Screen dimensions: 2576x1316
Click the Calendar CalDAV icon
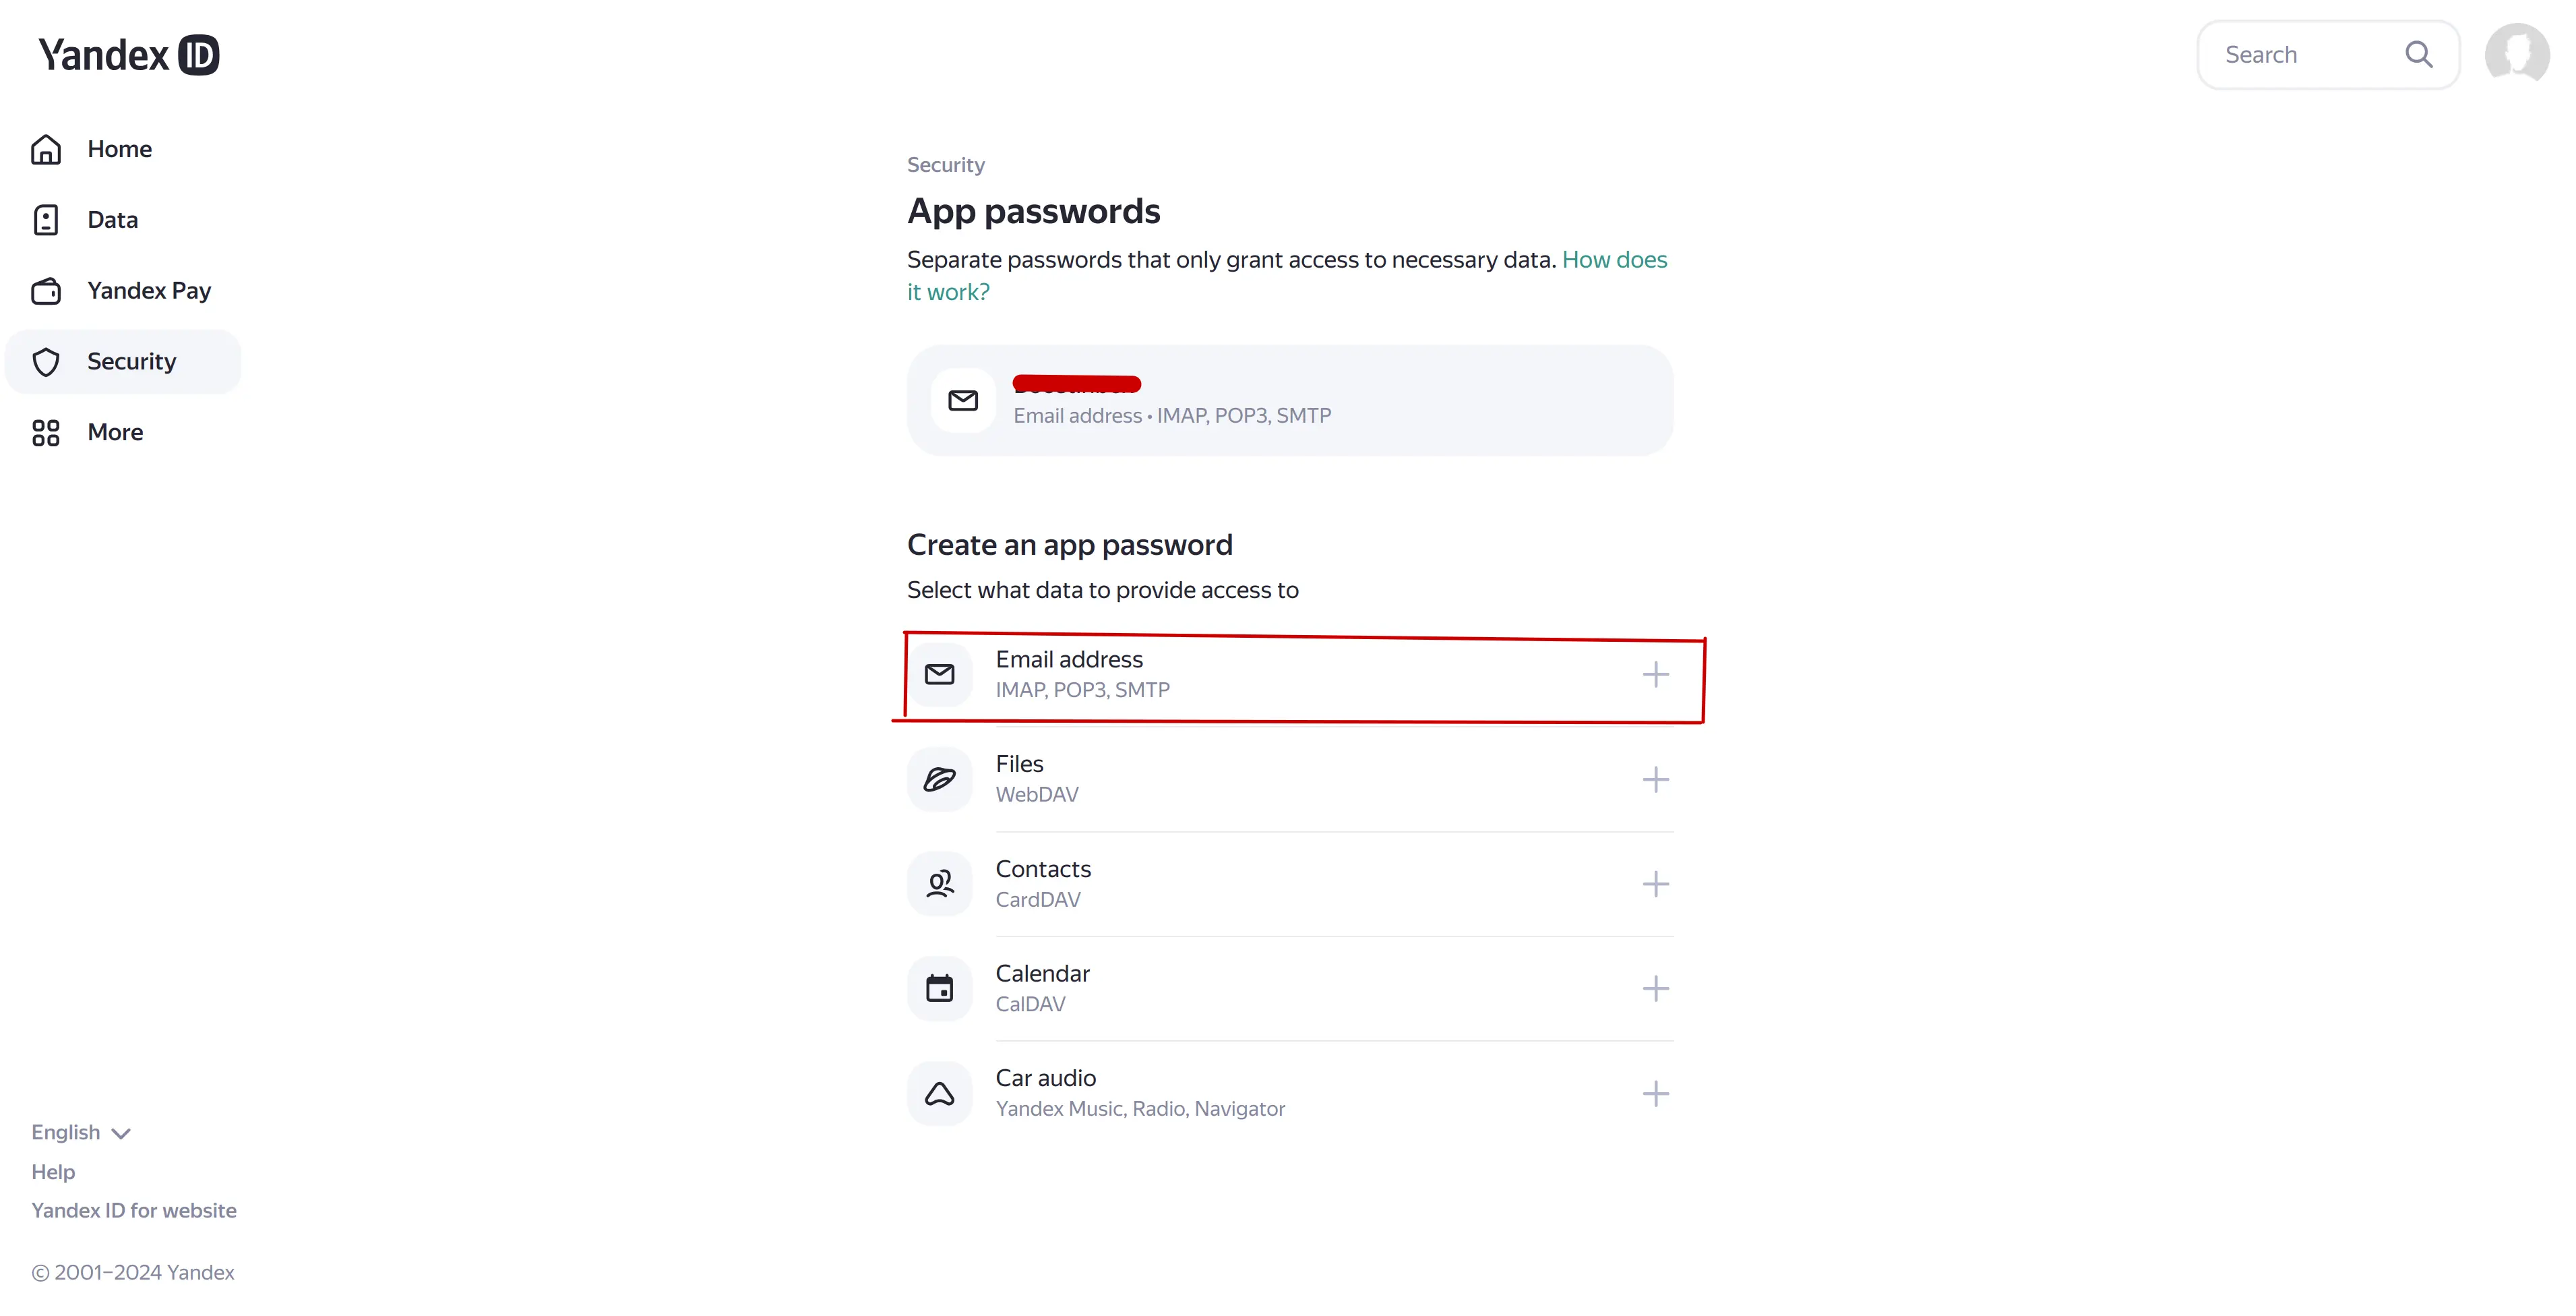tap(939, 988)
